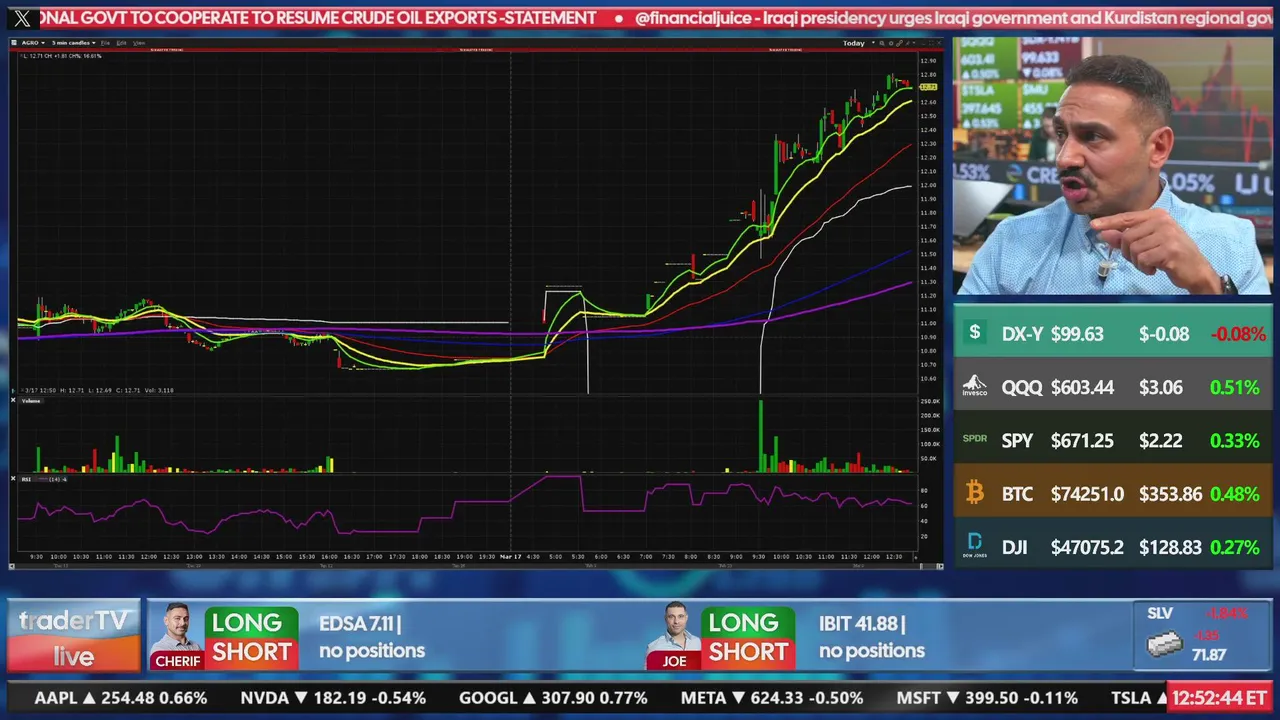
Task: Click the chart window icon beside AGRO
Action: coord(14,43)
